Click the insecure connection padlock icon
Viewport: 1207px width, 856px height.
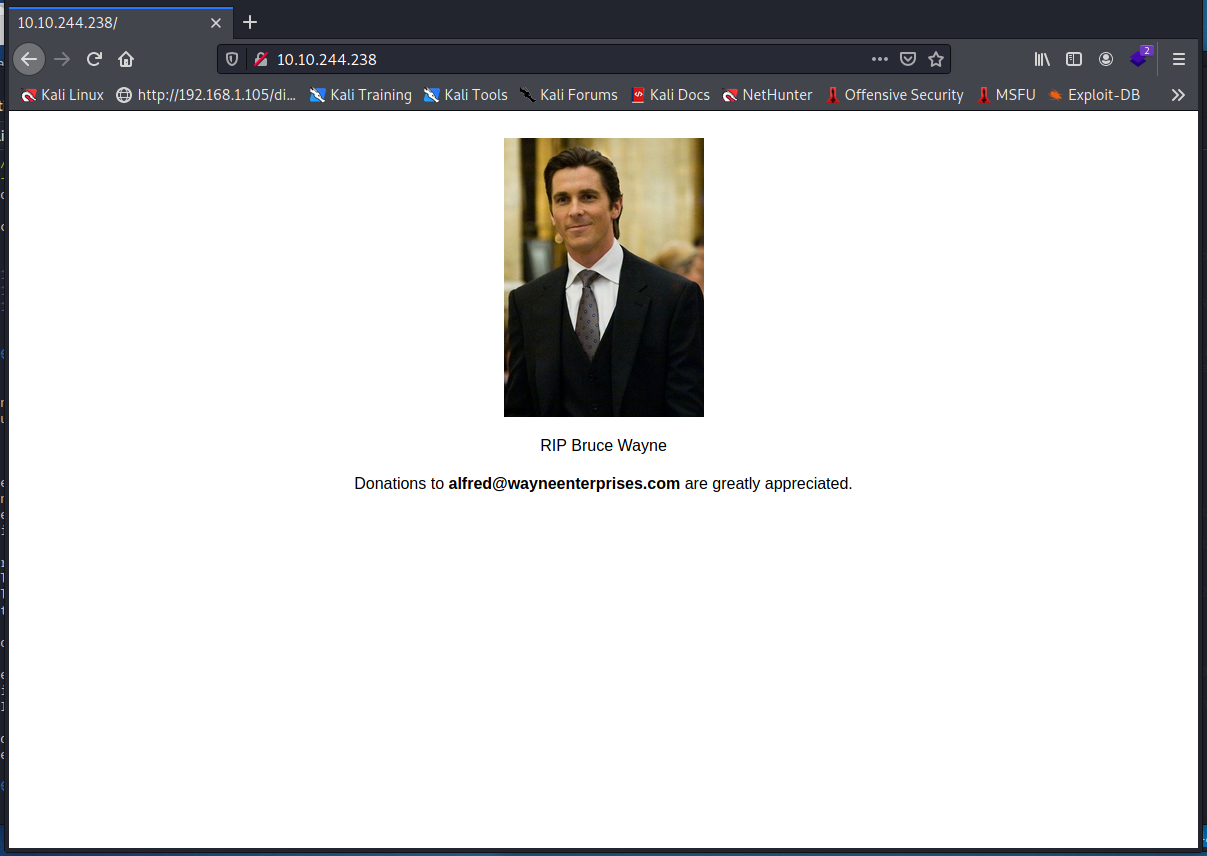click(x=260, y=59)
